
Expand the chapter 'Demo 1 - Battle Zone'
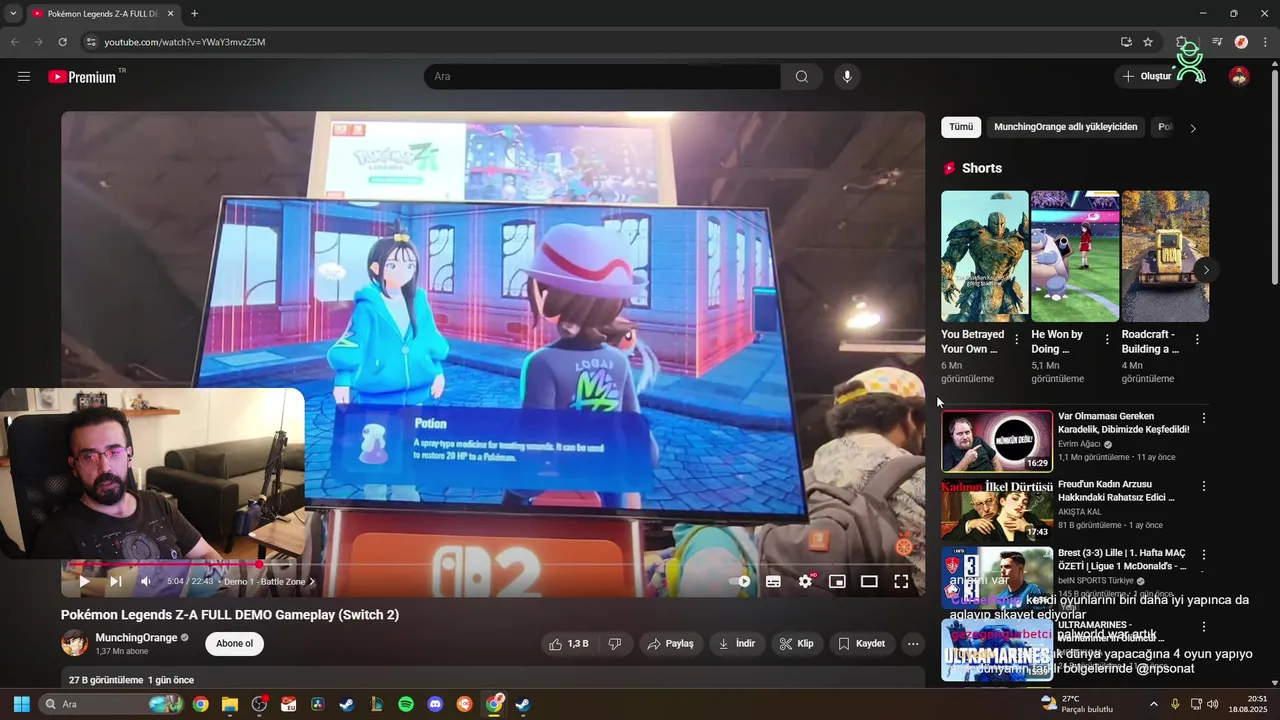269,581
